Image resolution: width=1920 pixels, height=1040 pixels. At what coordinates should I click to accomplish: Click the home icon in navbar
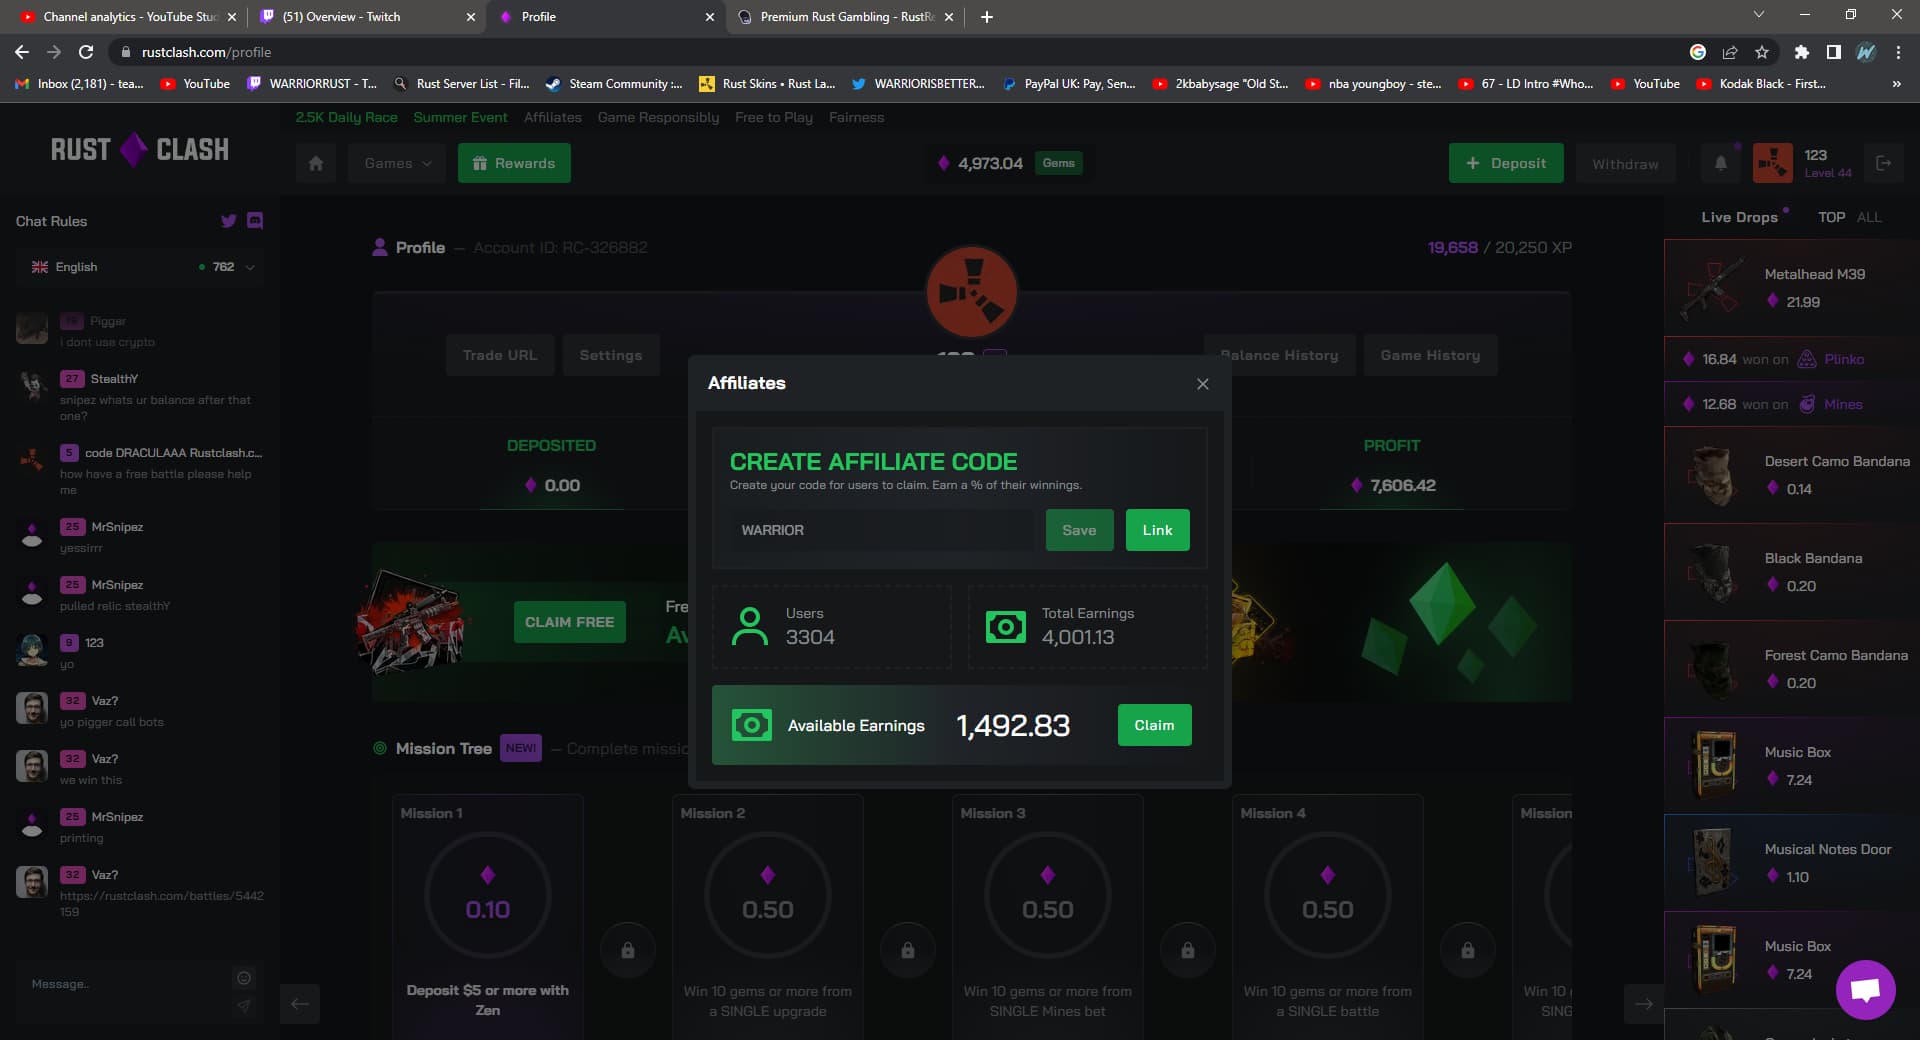(x=316, y=163)
